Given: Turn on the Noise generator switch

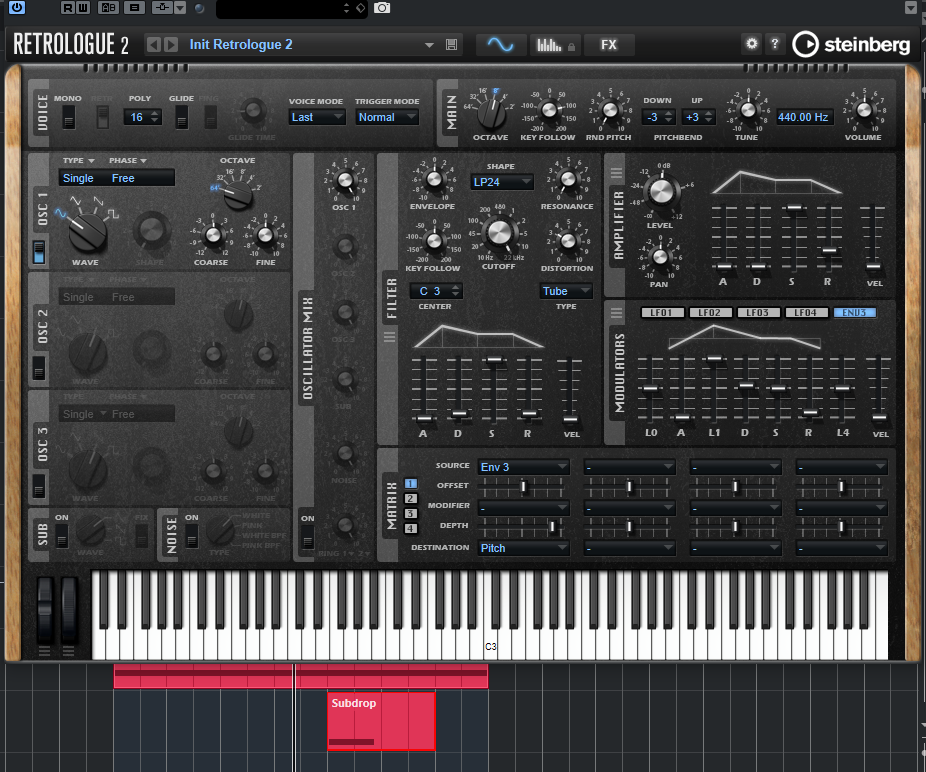Looking at the screenshot, I should pos(191,536).
